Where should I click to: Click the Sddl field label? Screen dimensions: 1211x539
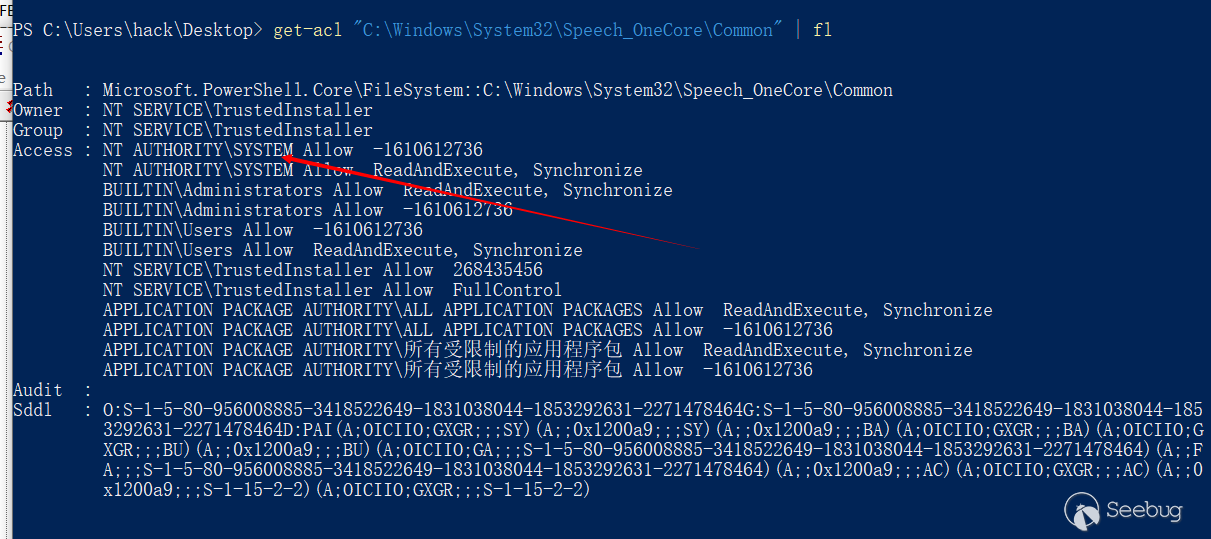32,410
